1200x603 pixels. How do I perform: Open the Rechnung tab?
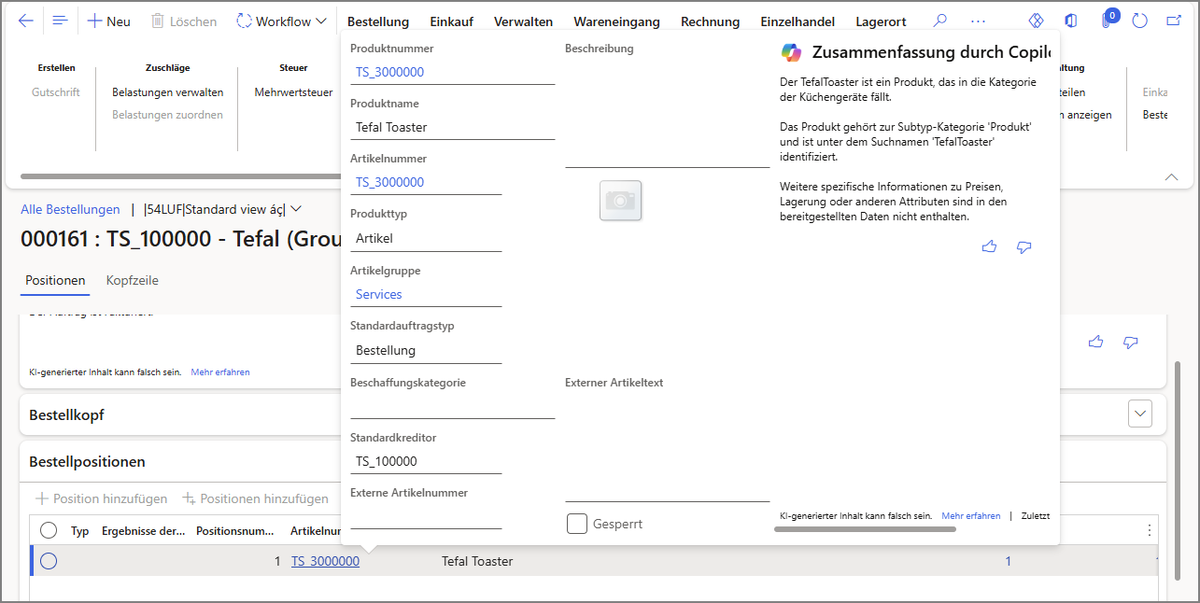[710, 21]
